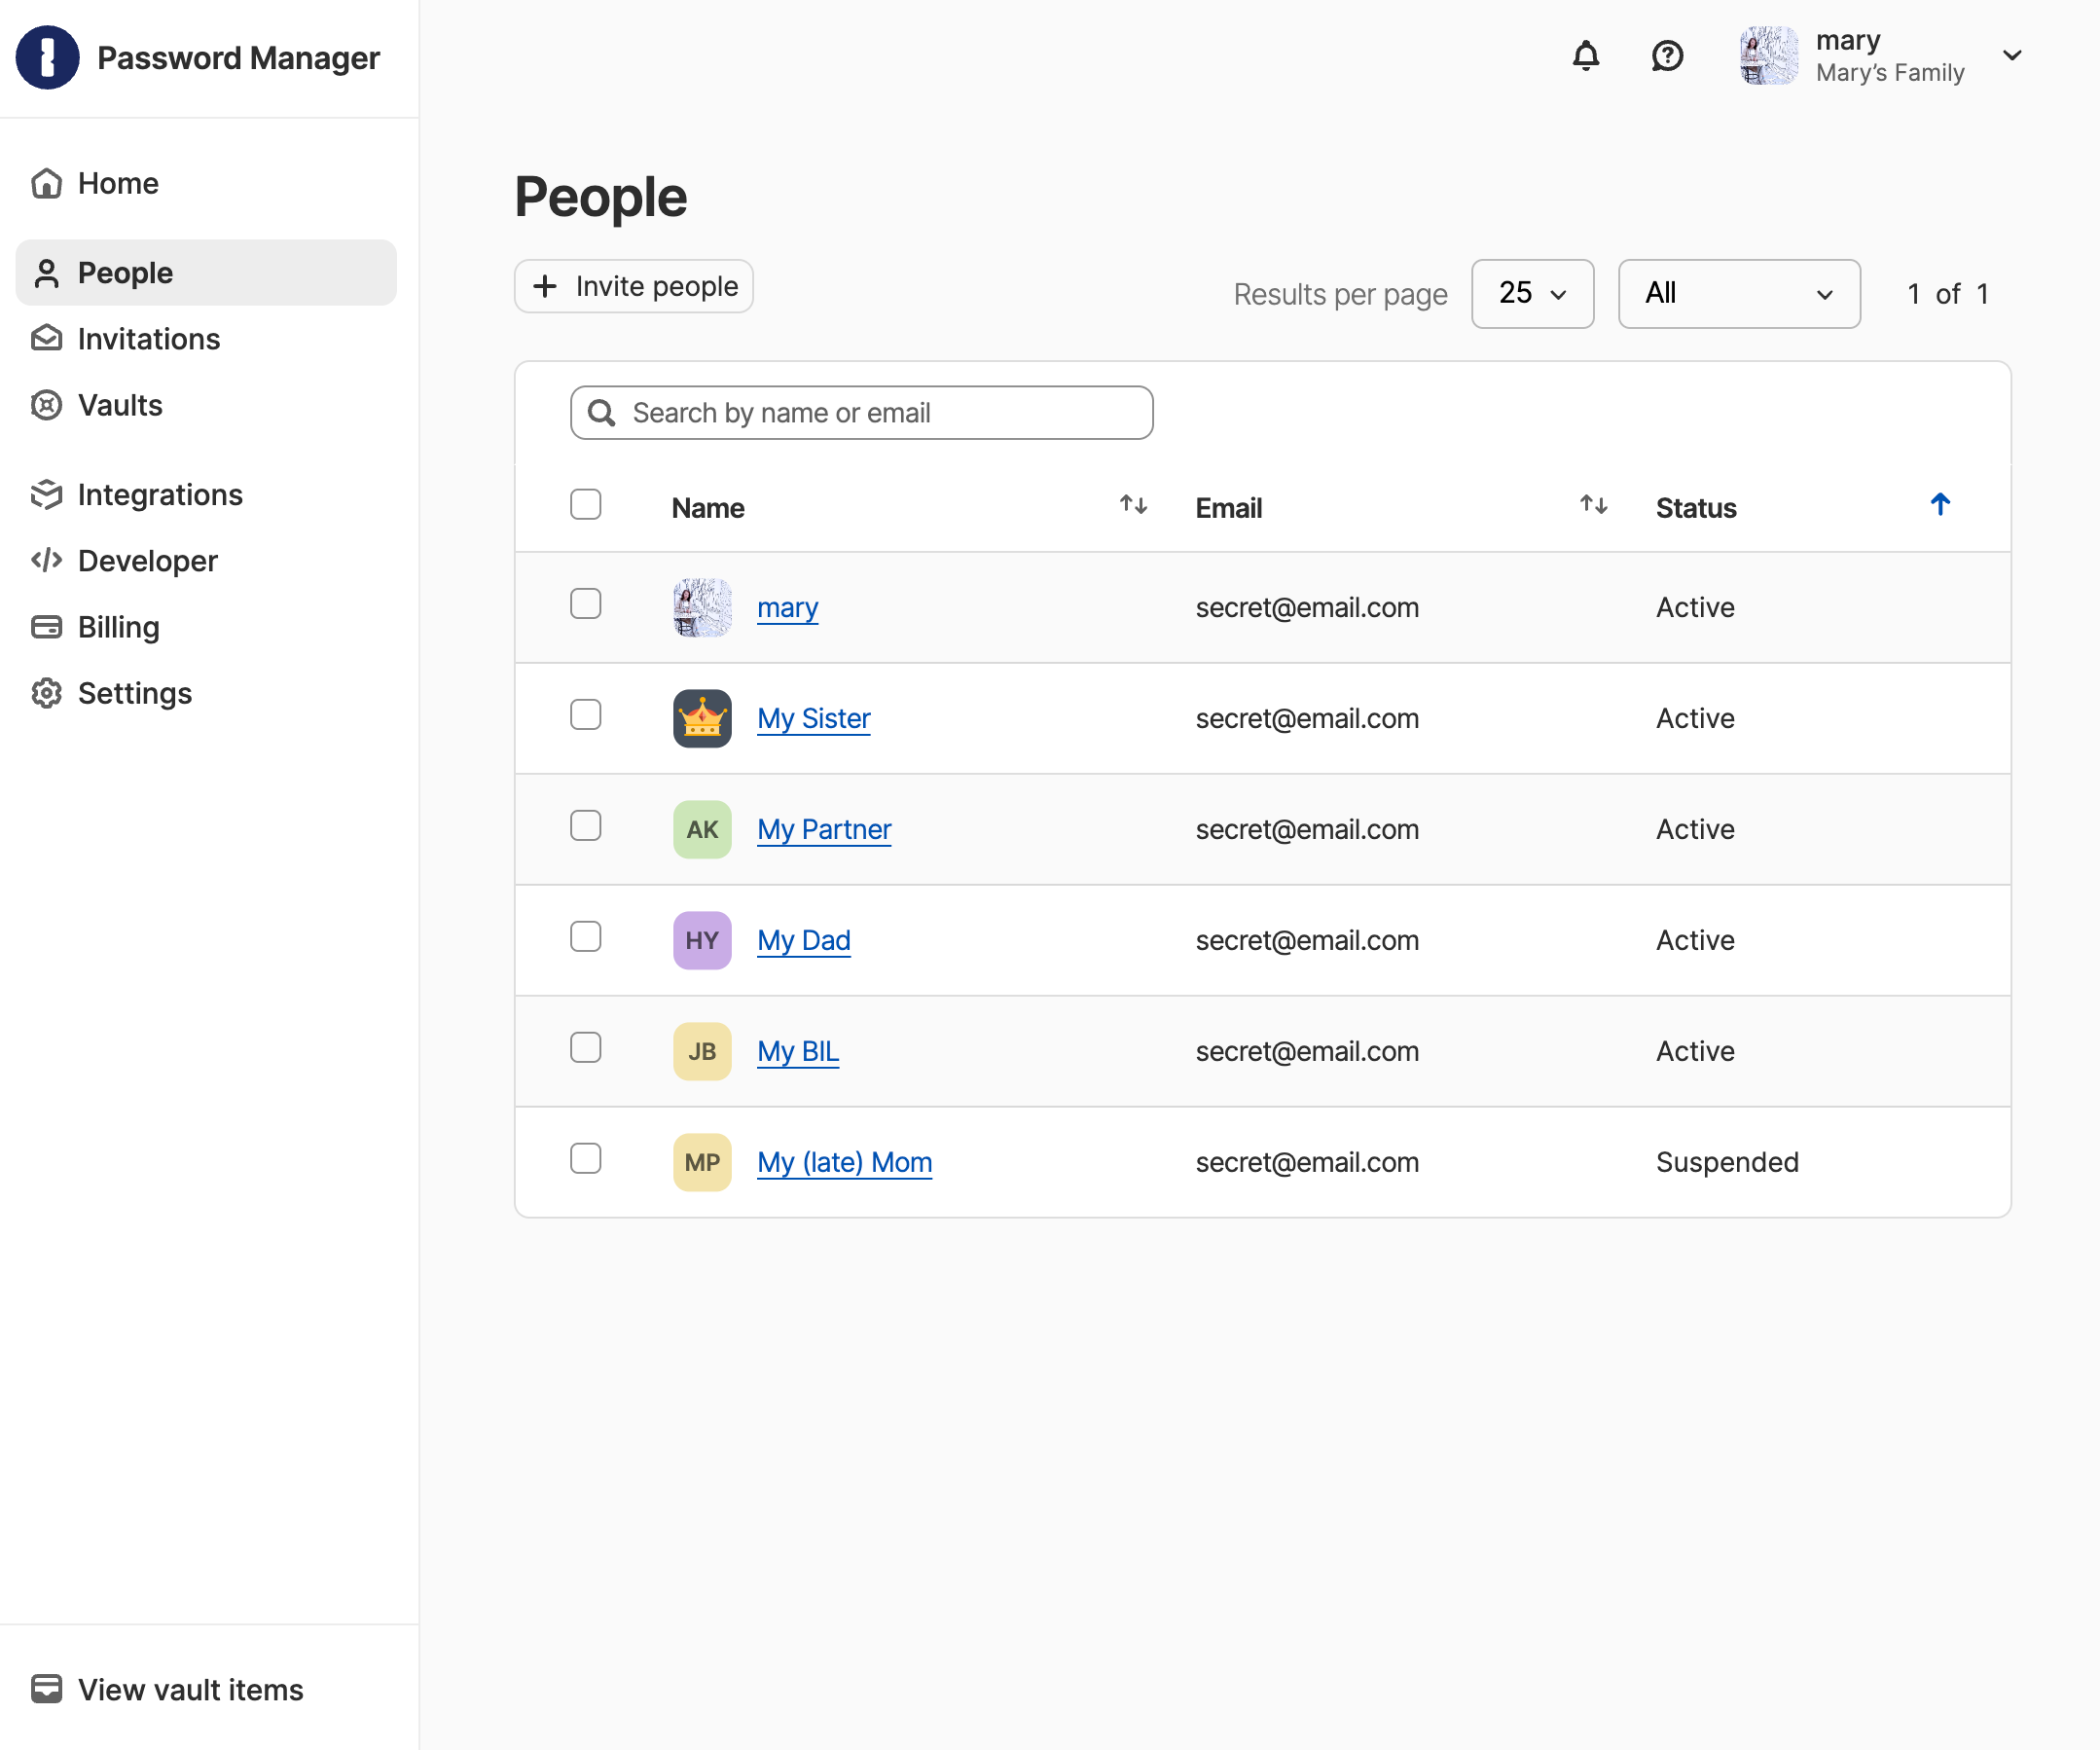The height and width of the screenshot is (1750, 2100).
Task: Check the checkbox for My Dad
Action: (x=585, y=937)
